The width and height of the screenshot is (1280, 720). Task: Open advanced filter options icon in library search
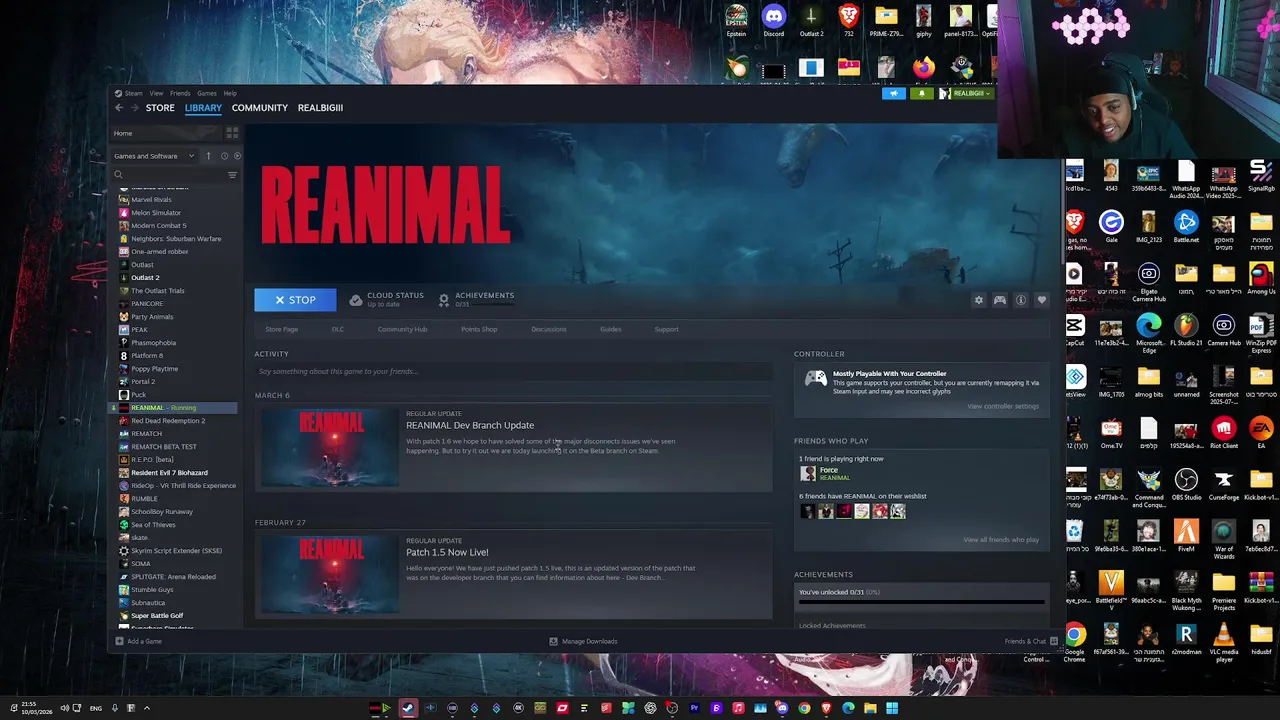tap(232, 175)
